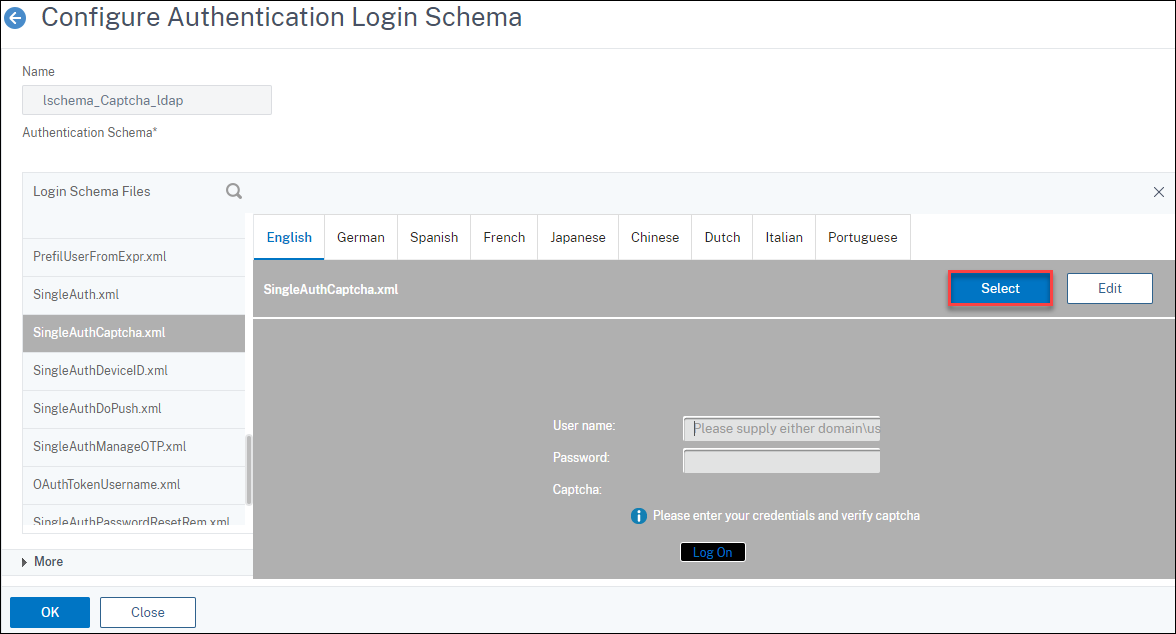
Task: Click the Password input field
Action: [x=782, y=461]
